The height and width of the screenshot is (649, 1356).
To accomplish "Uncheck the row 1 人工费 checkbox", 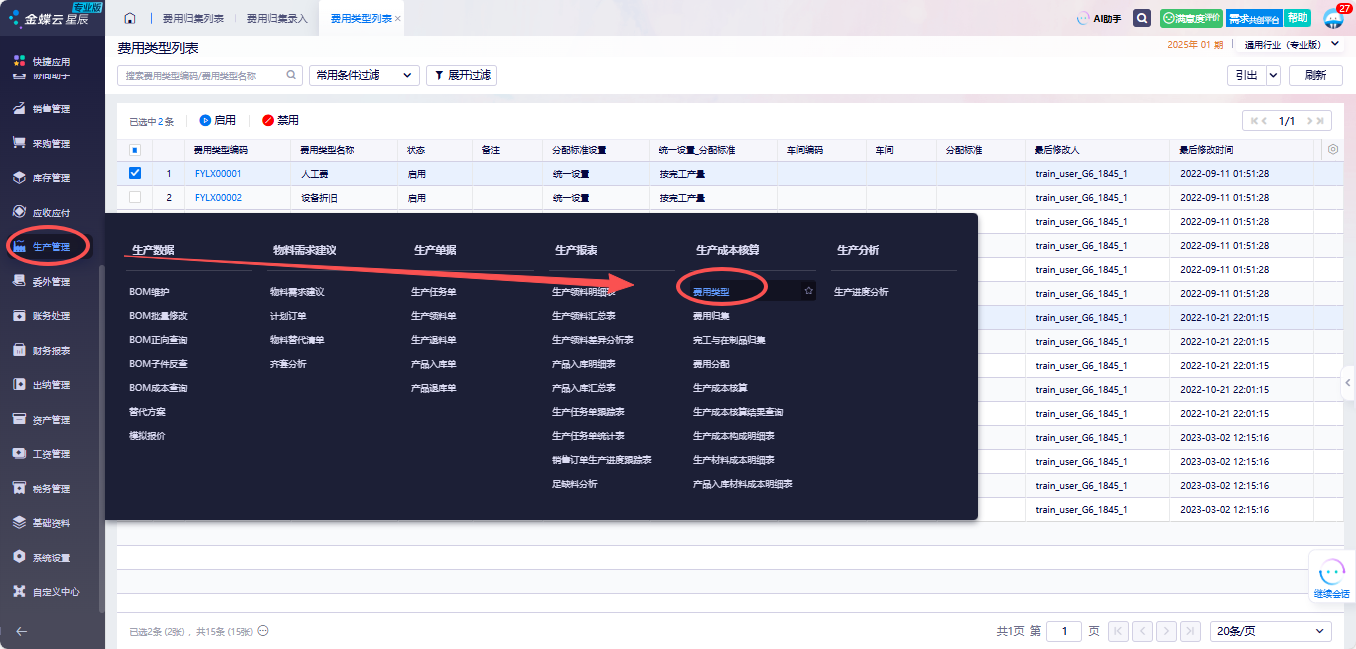I will click(135, 173).
